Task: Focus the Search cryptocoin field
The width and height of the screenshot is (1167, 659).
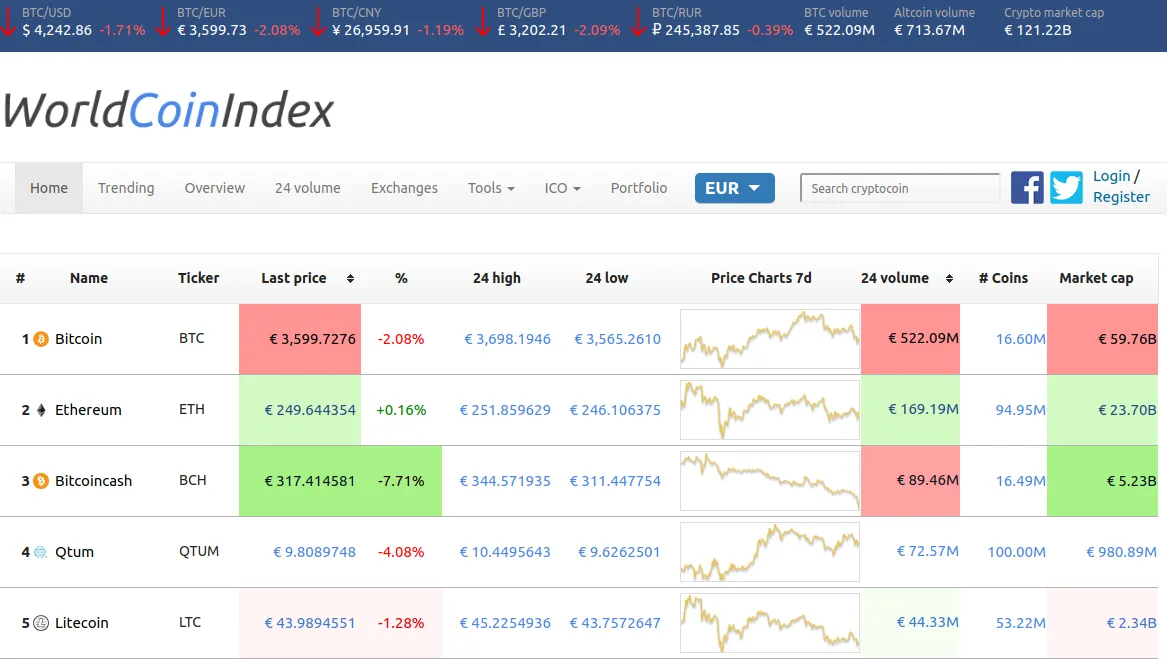Action: [900, 188]
